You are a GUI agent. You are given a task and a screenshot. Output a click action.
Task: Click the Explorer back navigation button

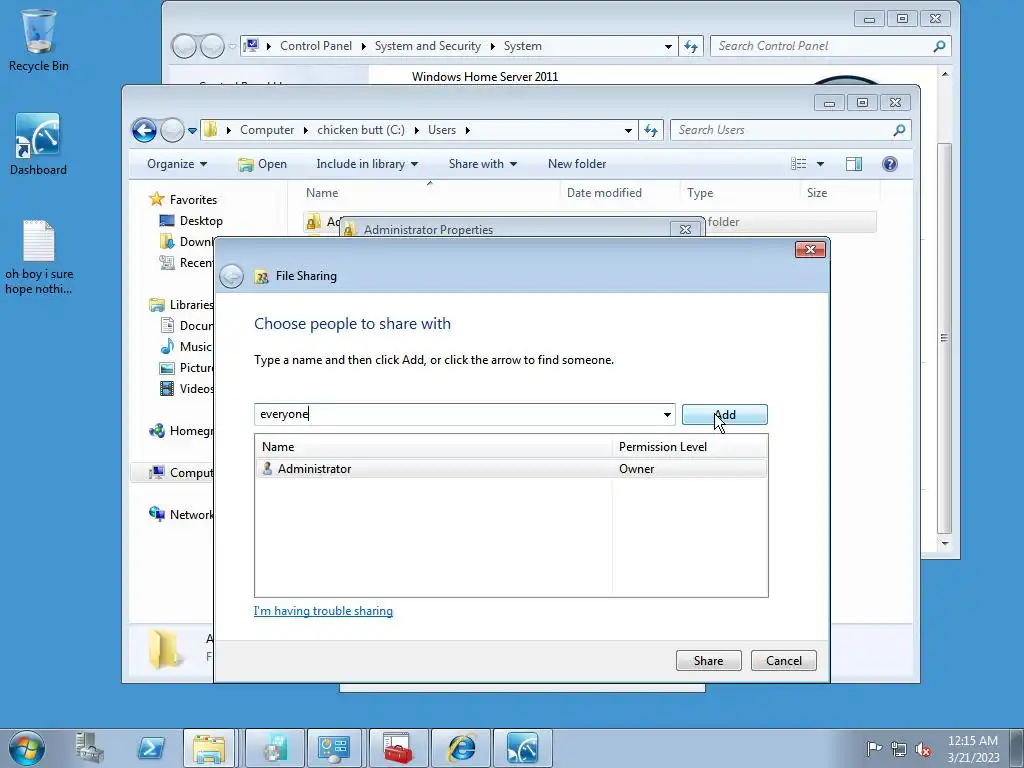click(144, 130)
